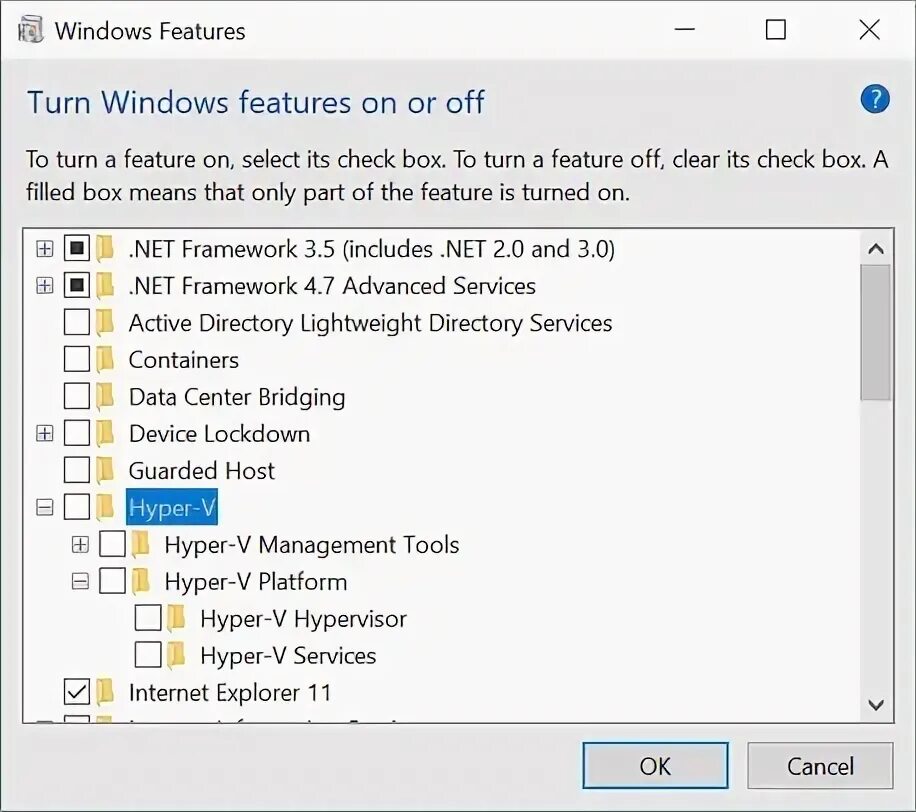Collapse the Hyper-V tree node
The width and height of the screenshot is (916, 812).
[x=44, y=508]
